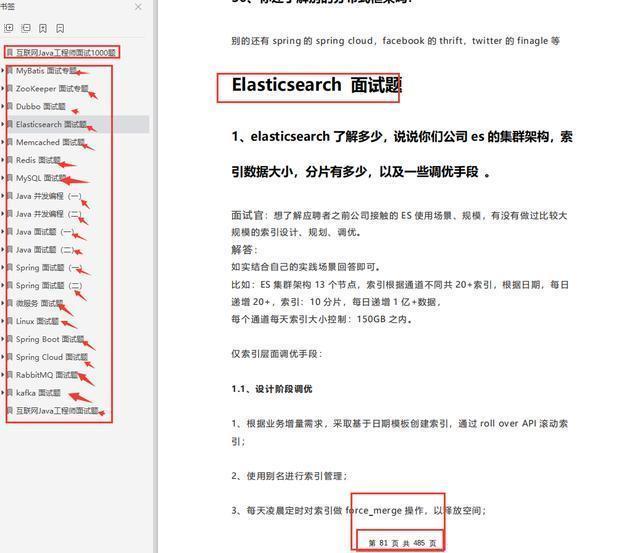Click the line mentioning spring cloud and thrift

click(x=396, y=41)
